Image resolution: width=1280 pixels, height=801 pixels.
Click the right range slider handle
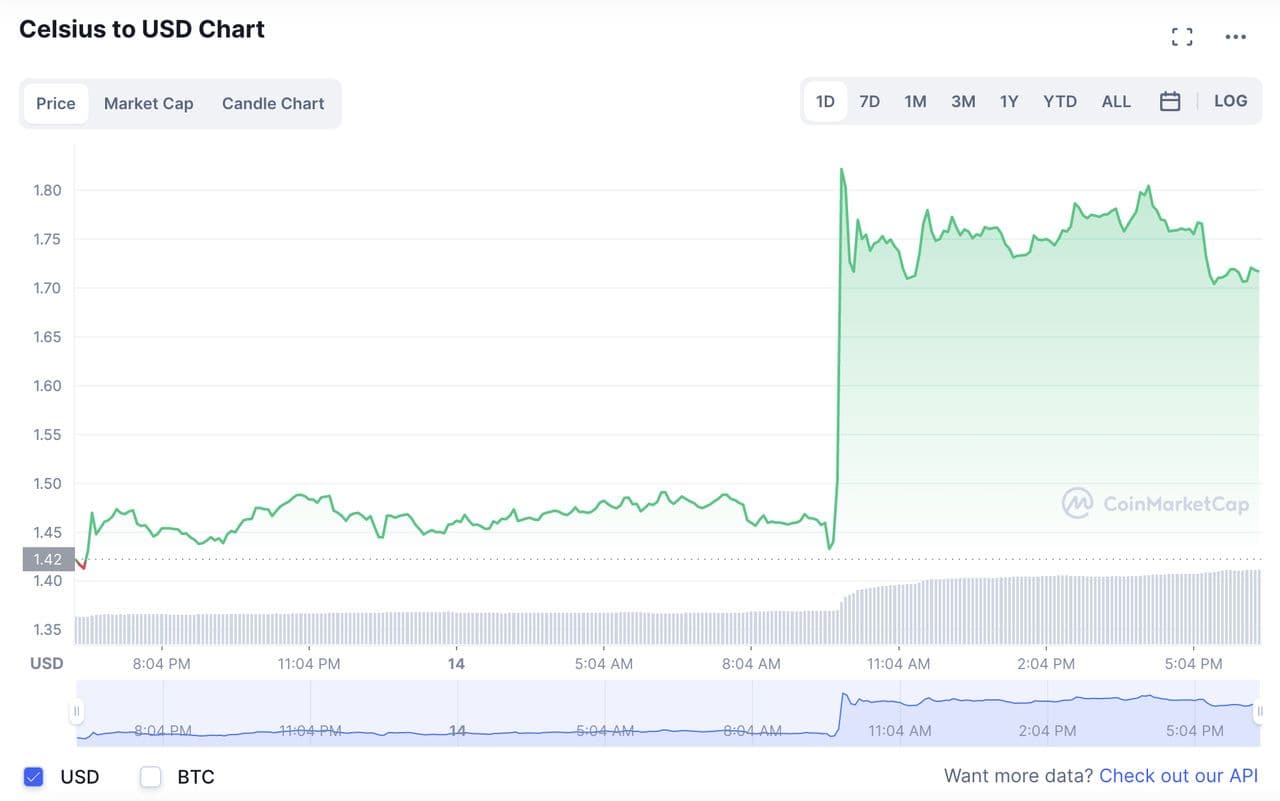(1259, 712)
